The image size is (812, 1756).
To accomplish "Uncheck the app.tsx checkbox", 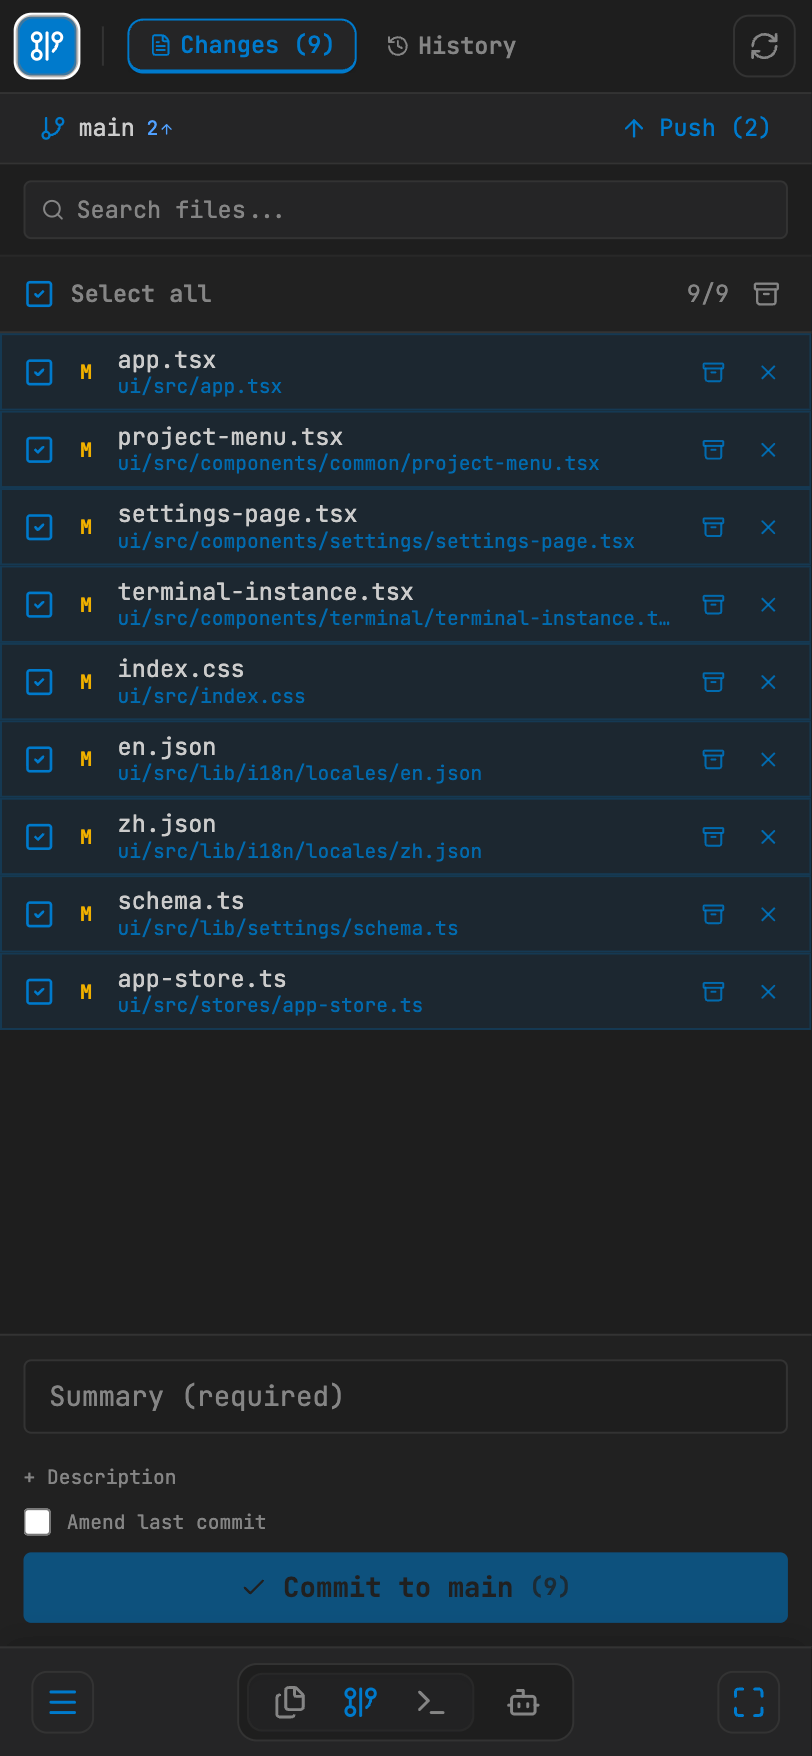I will coord(39,372).
